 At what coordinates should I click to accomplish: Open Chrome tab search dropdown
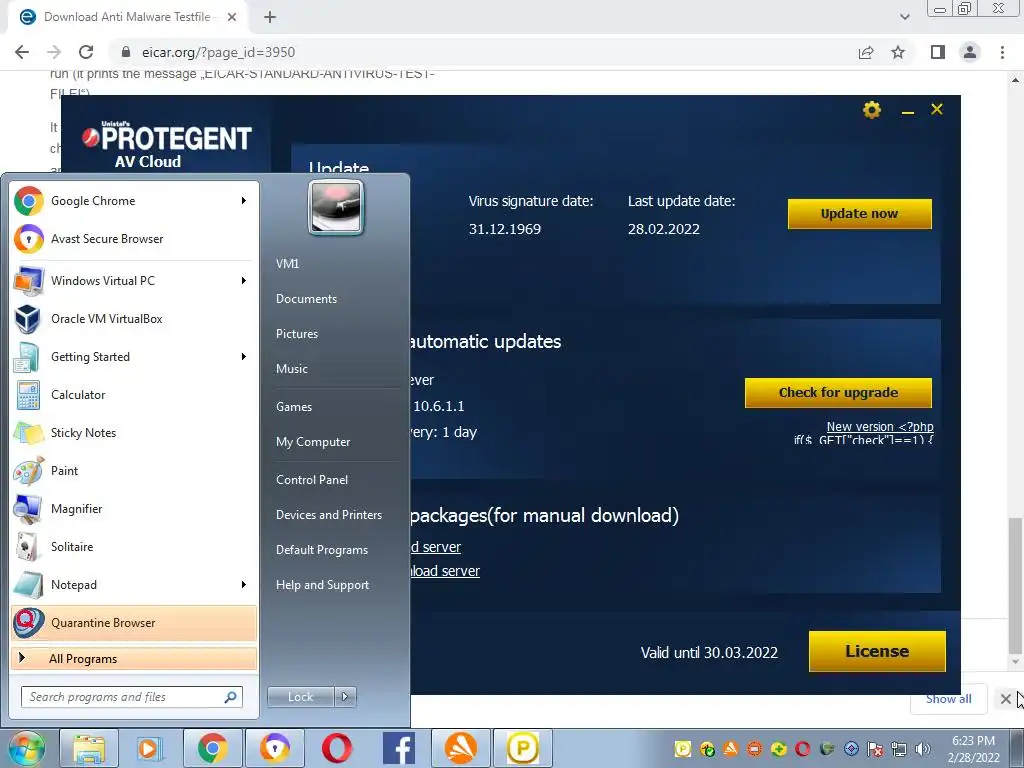tap(904, 17)
